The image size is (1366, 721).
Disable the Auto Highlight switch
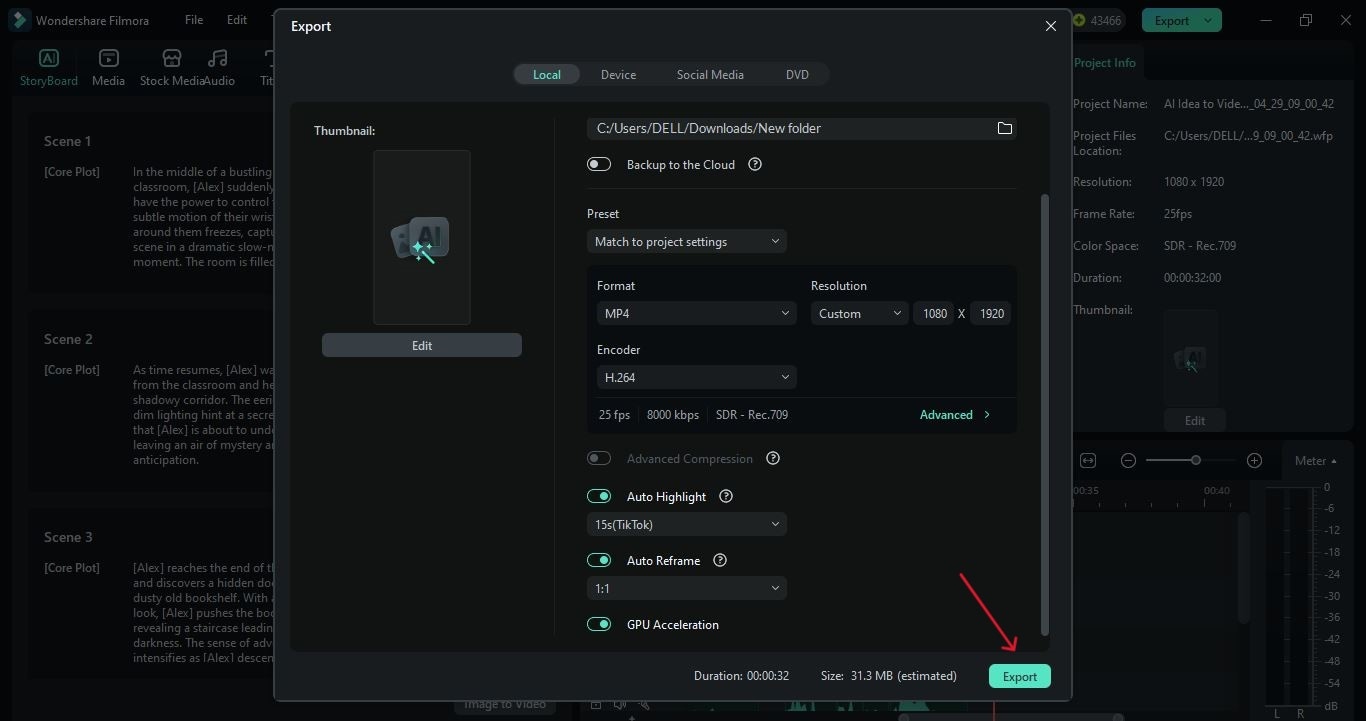(x=599, y=496)
